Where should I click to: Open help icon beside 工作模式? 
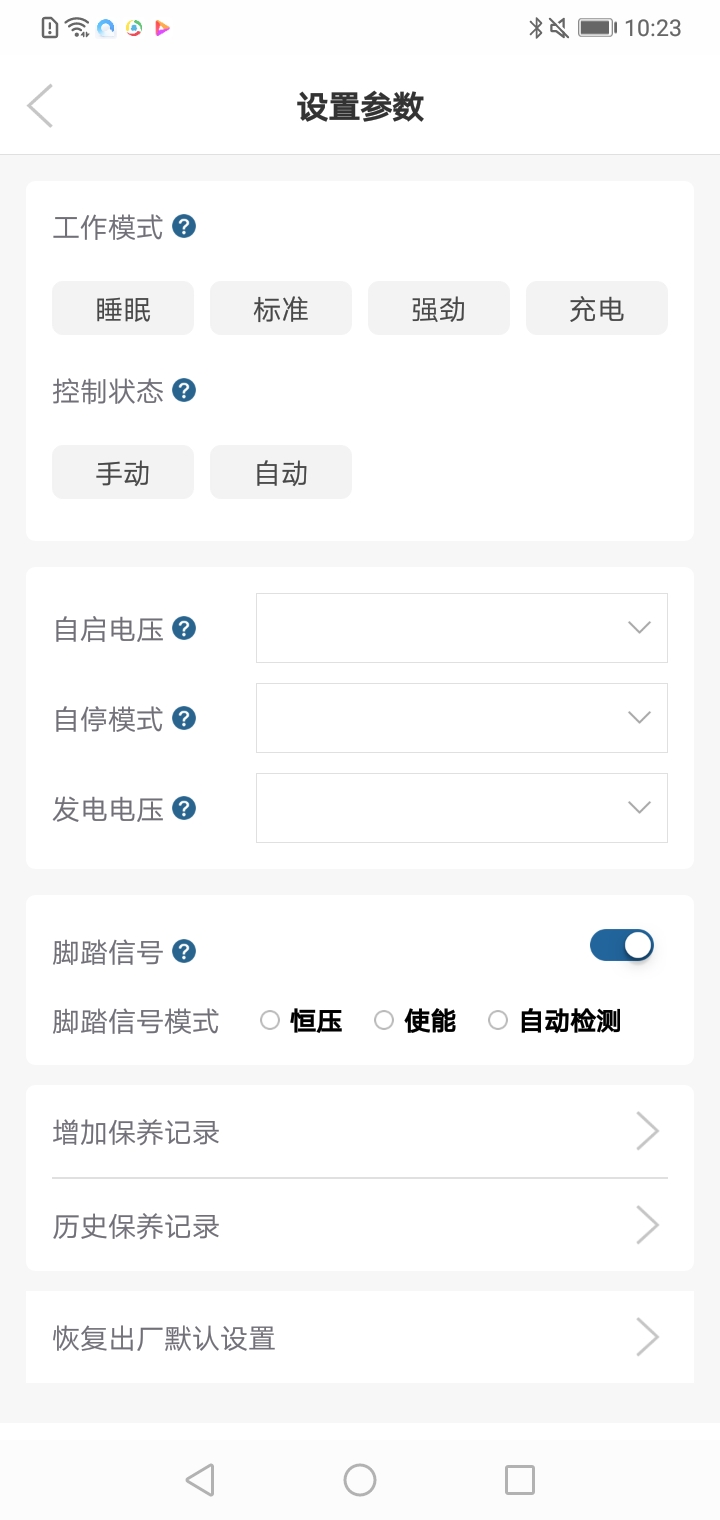click(184, 227)
